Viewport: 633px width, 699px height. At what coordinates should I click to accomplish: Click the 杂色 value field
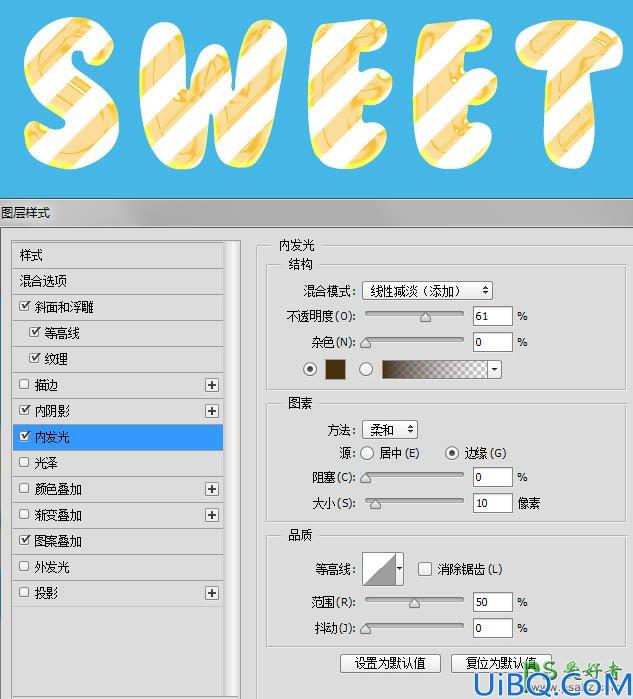click(x=493, y=342)
